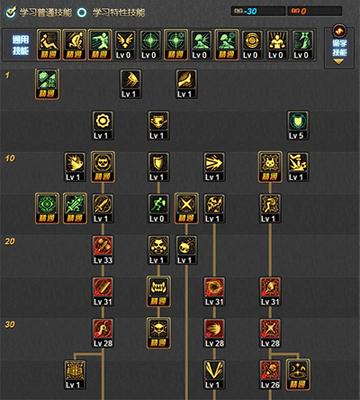Click the gold V-shaped Lv 1 skill
The width and height of the screenshot is (360, 400).
[214, 375]
